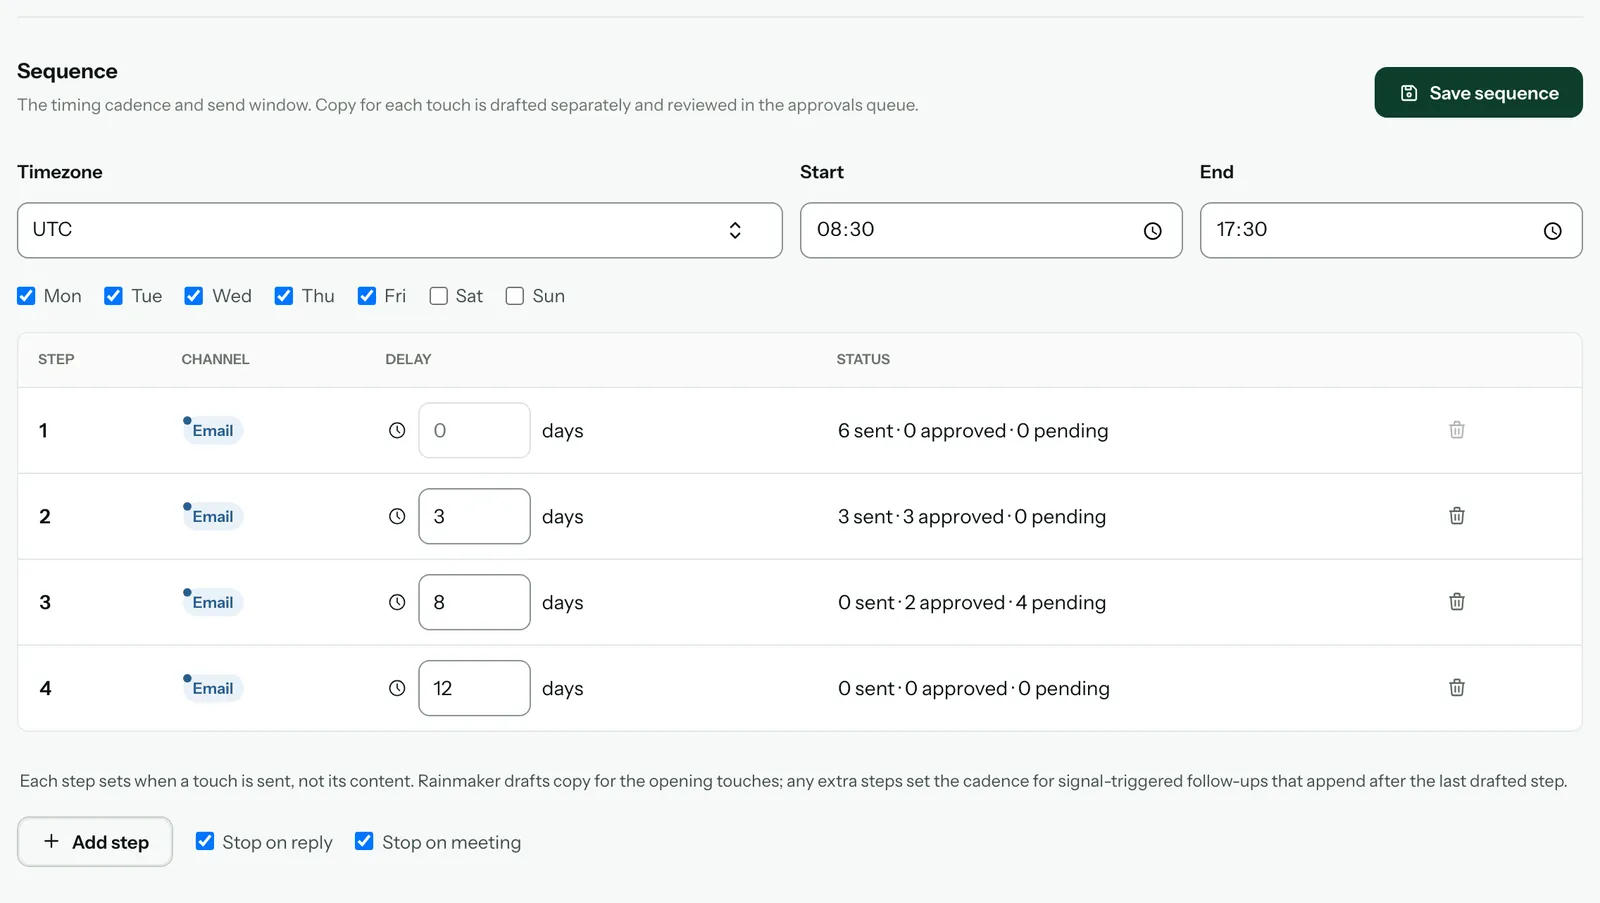Disable the Fri send day
Image resolution: width=1600 pixels, height=903 pixels.
tap(367, 296)
